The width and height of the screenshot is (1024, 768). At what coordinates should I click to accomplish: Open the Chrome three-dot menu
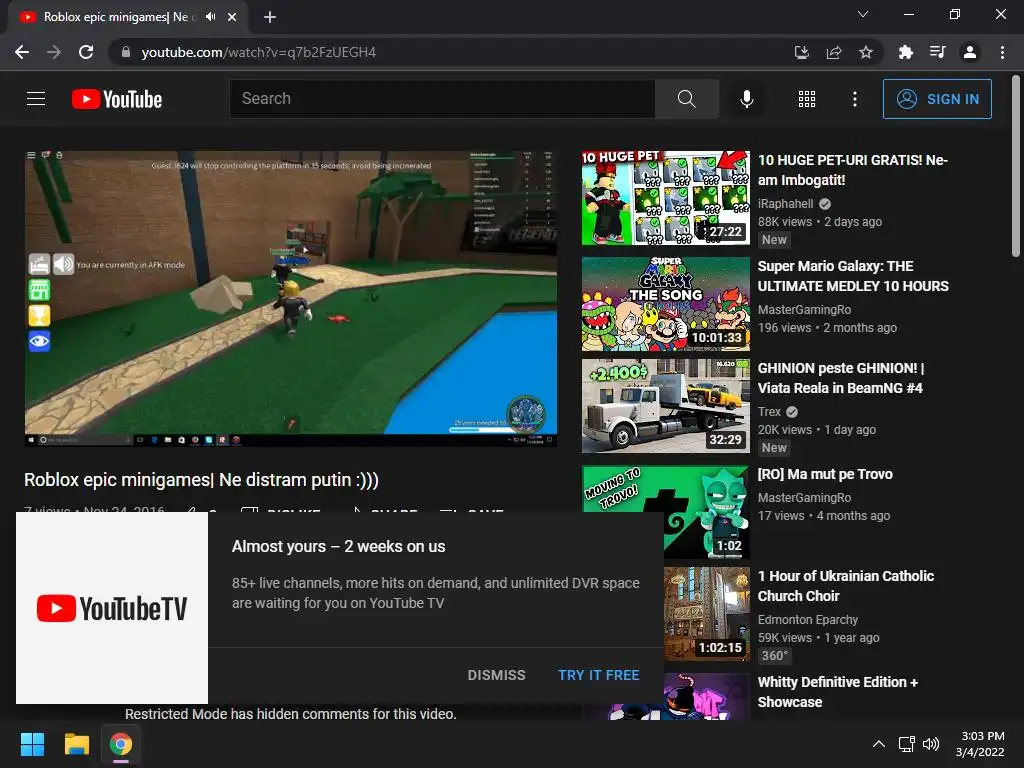pos(1002,52)
